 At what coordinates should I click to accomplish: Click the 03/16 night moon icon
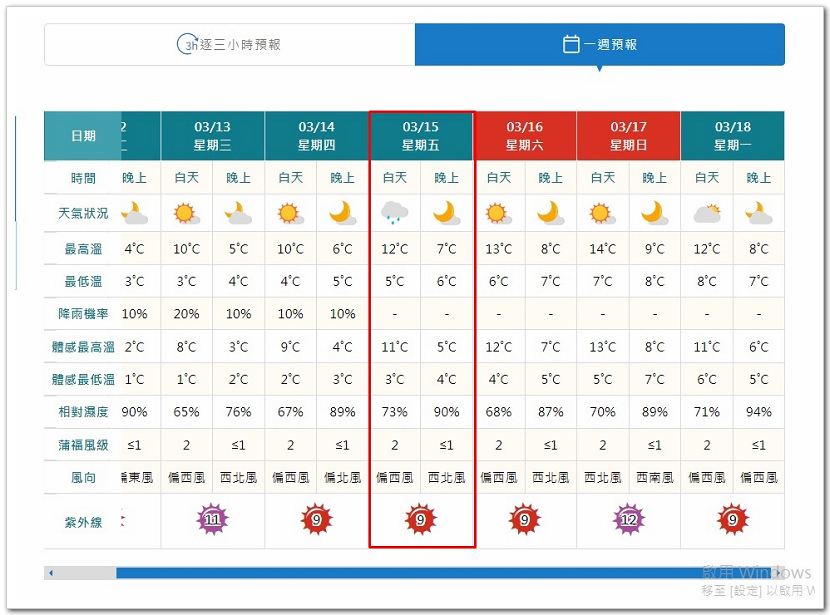coord(550,213)
